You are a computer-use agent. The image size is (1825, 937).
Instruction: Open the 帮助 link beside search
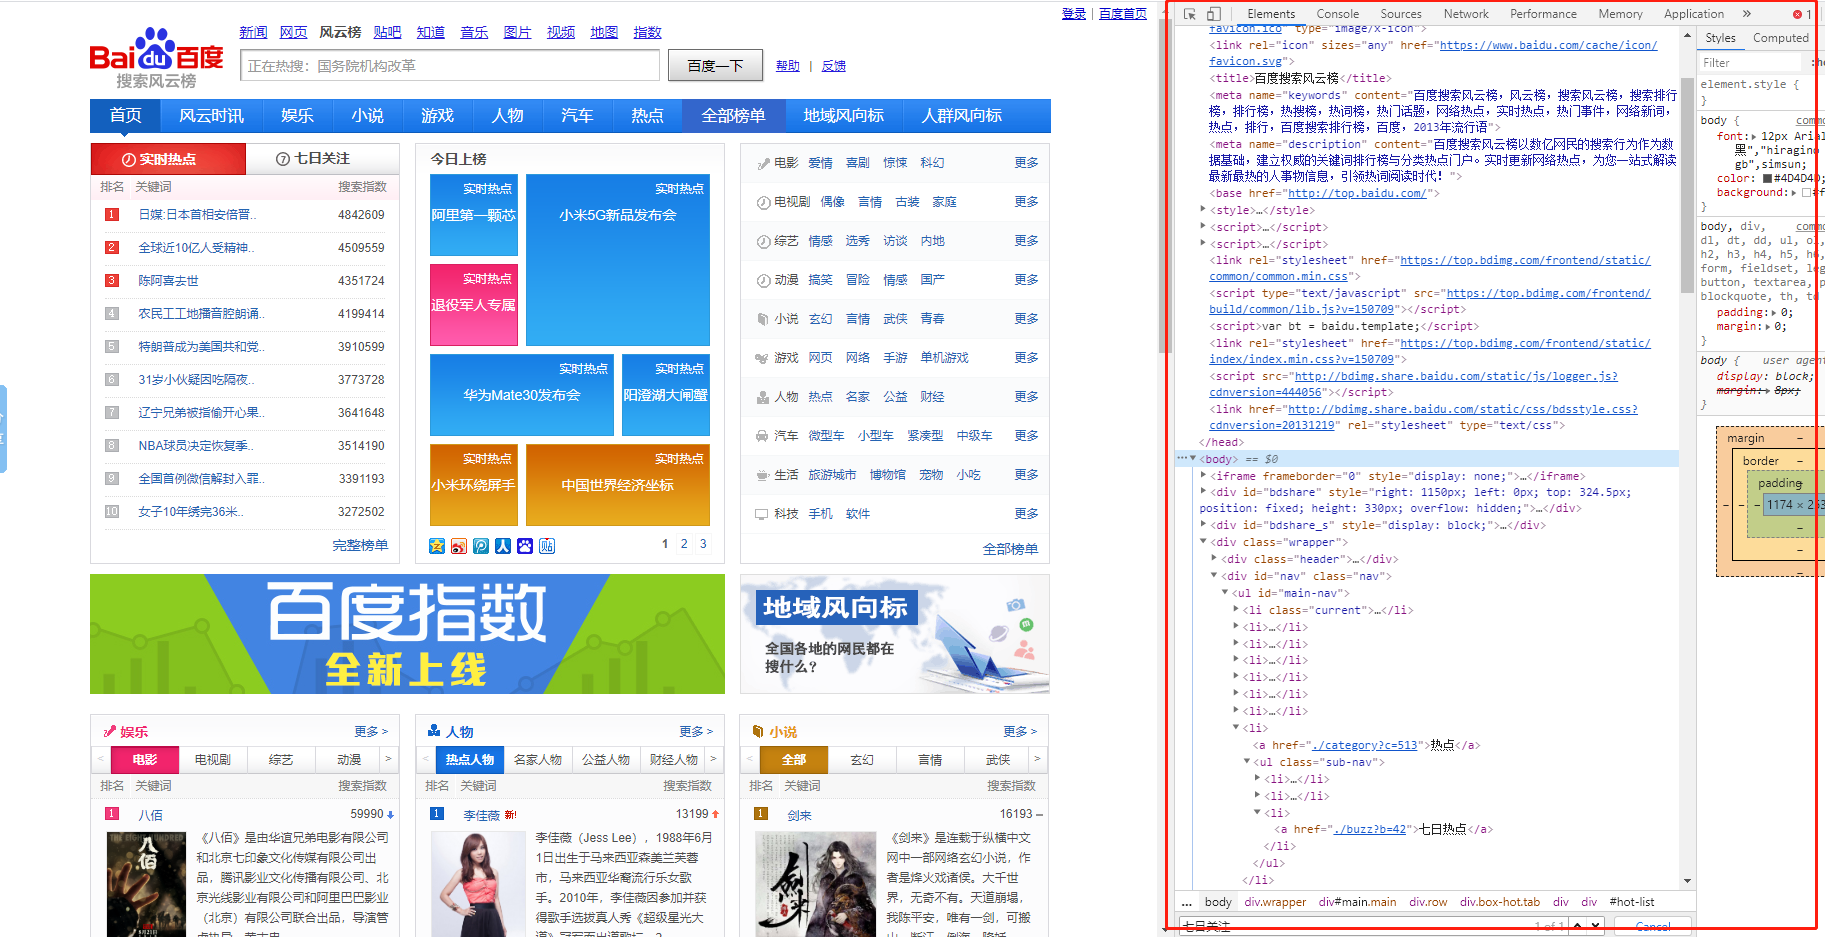pos(788,66)
